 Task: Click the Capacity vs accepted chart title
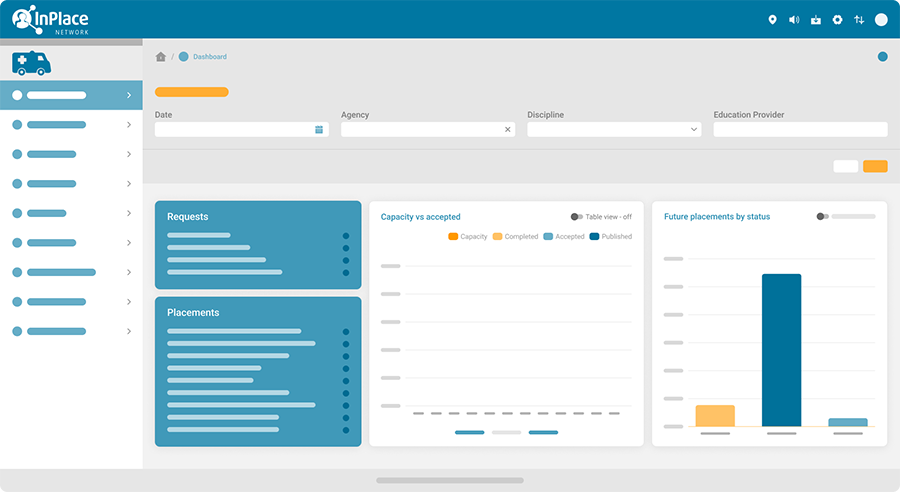pos(421,217)
